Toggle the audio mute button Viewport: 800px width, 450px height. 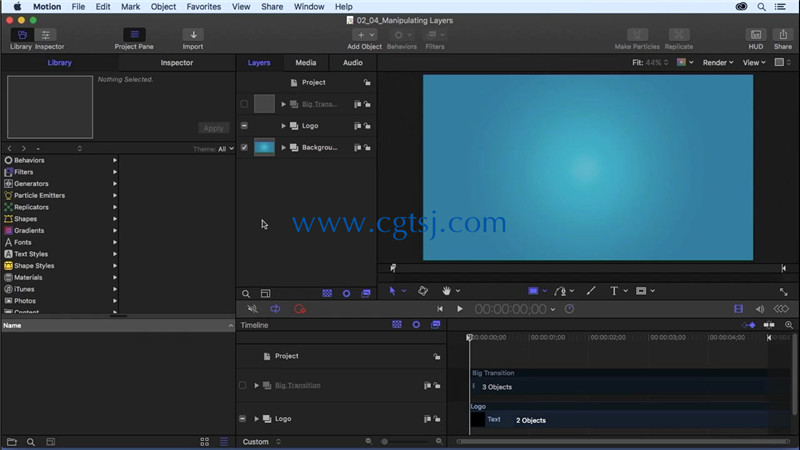[252, 309]
